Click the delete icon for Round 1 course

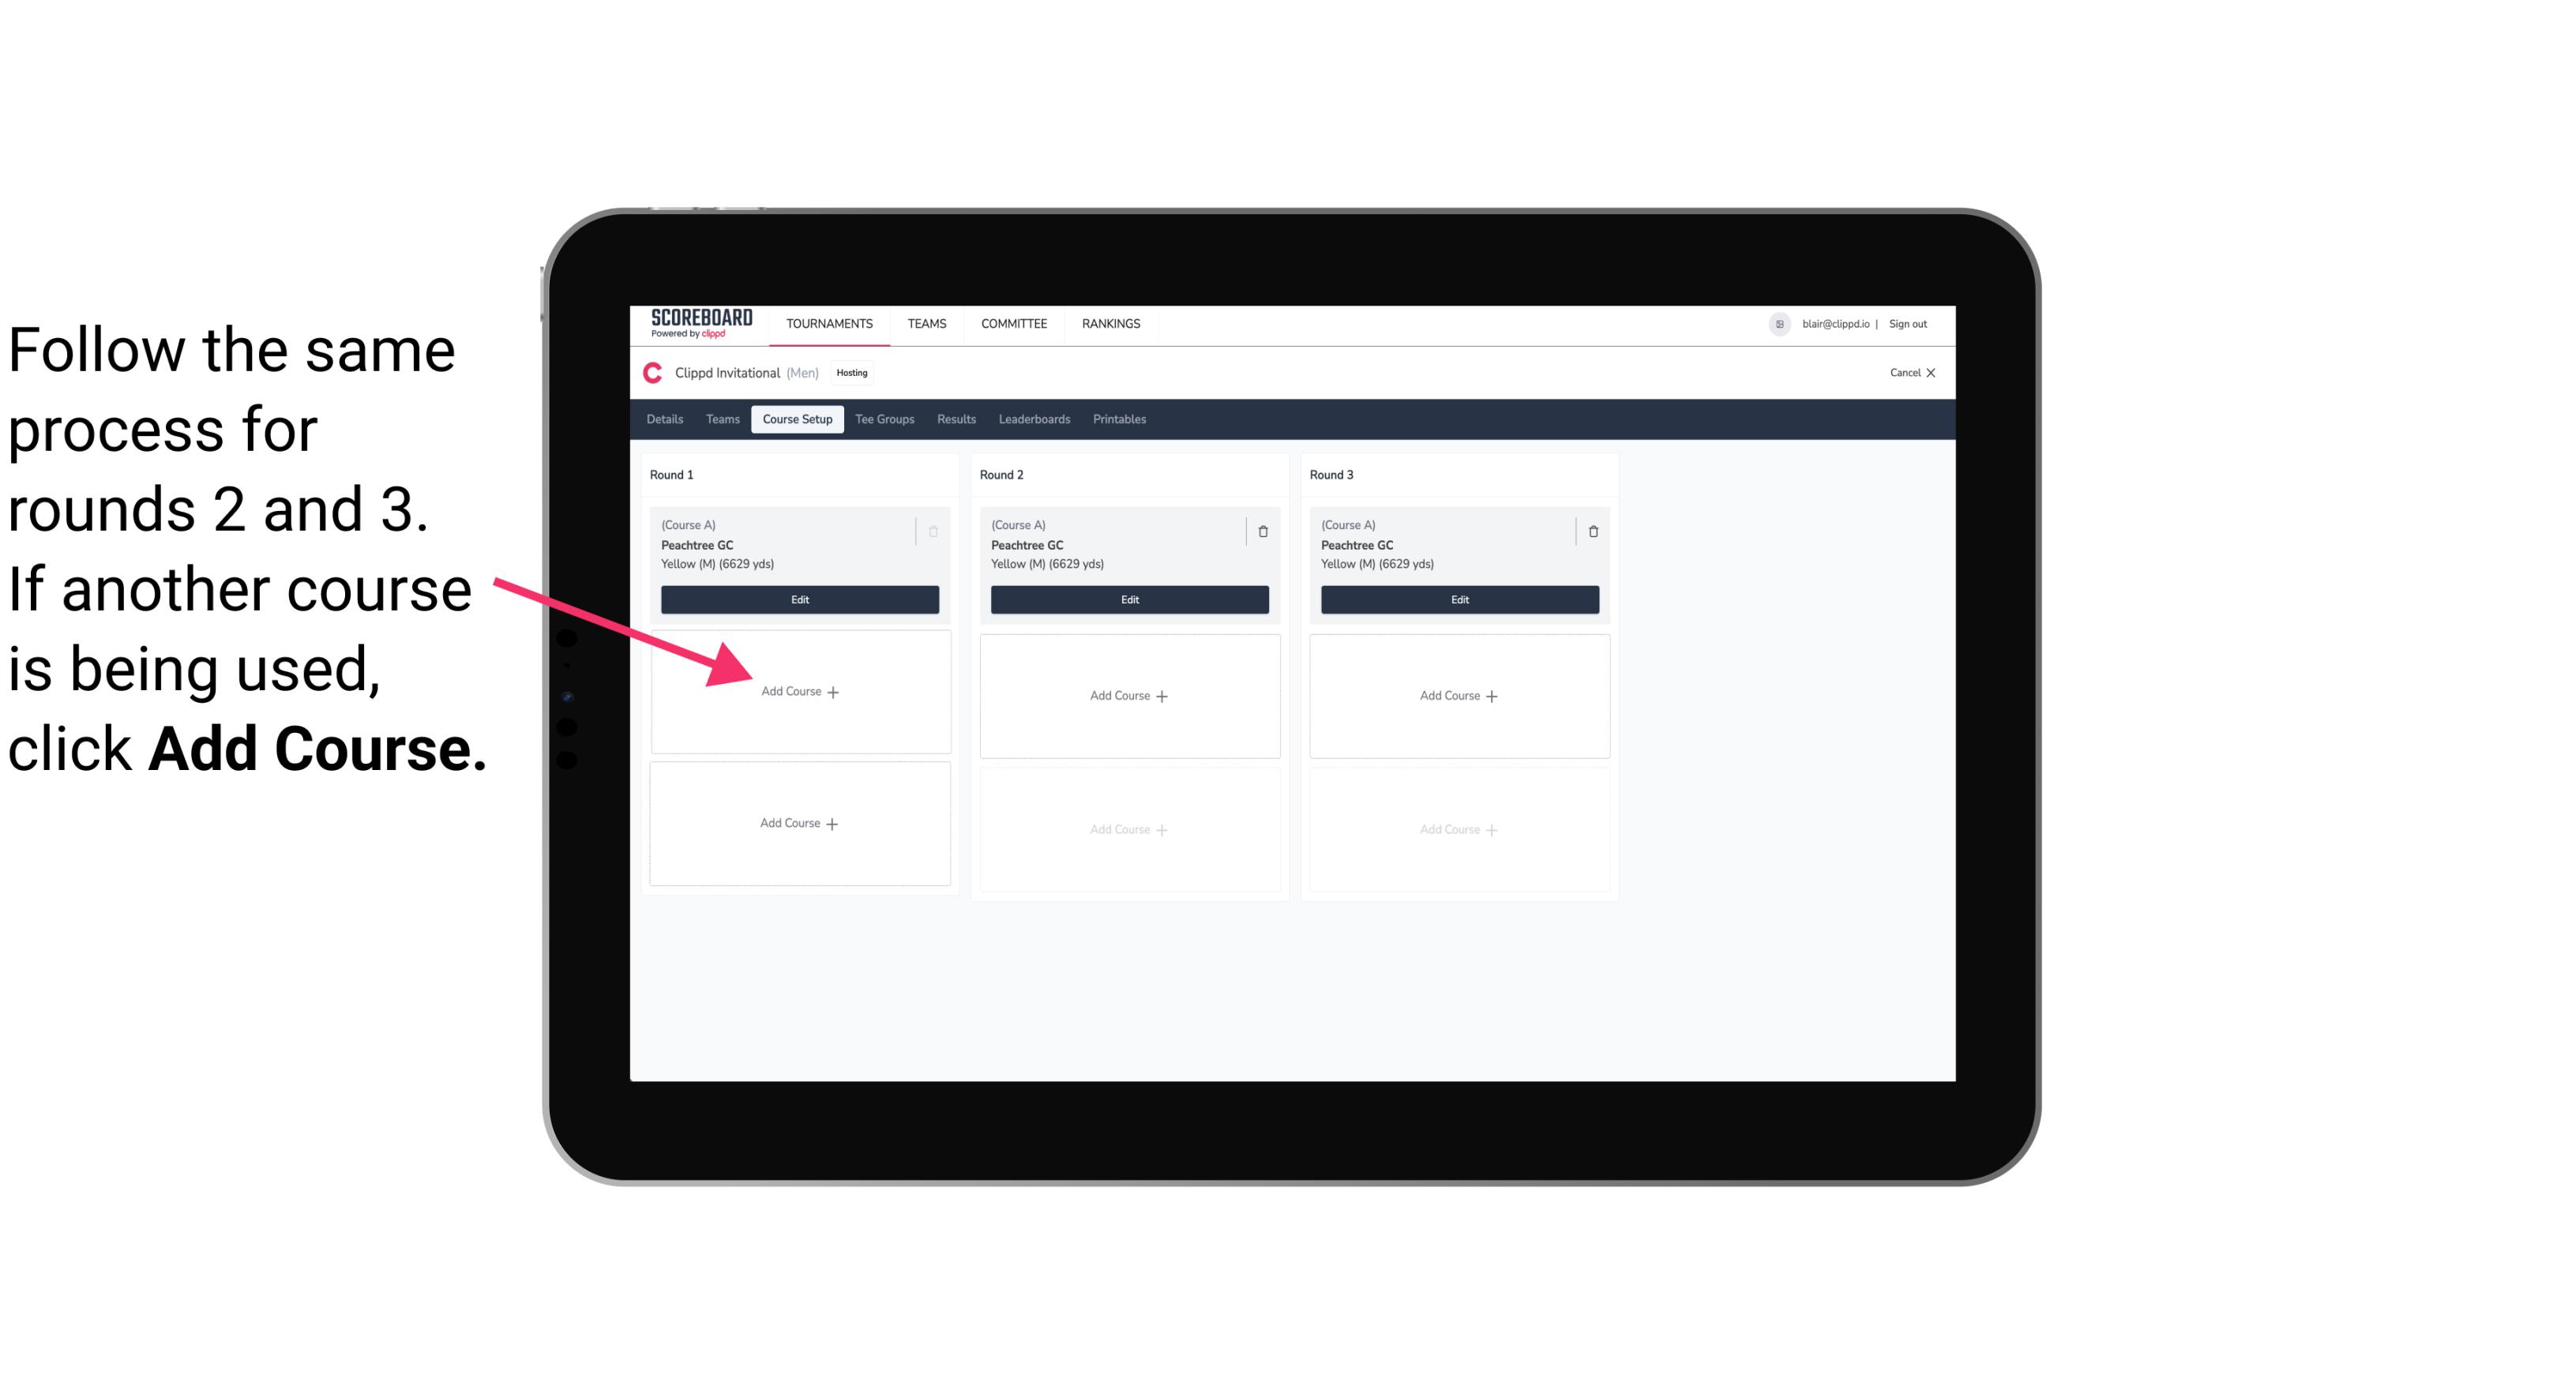(937, 529)
